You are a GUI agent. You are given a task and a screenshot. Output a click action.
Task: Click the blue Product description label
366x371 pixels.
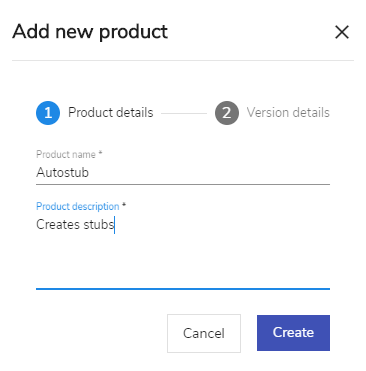(77, 206)
